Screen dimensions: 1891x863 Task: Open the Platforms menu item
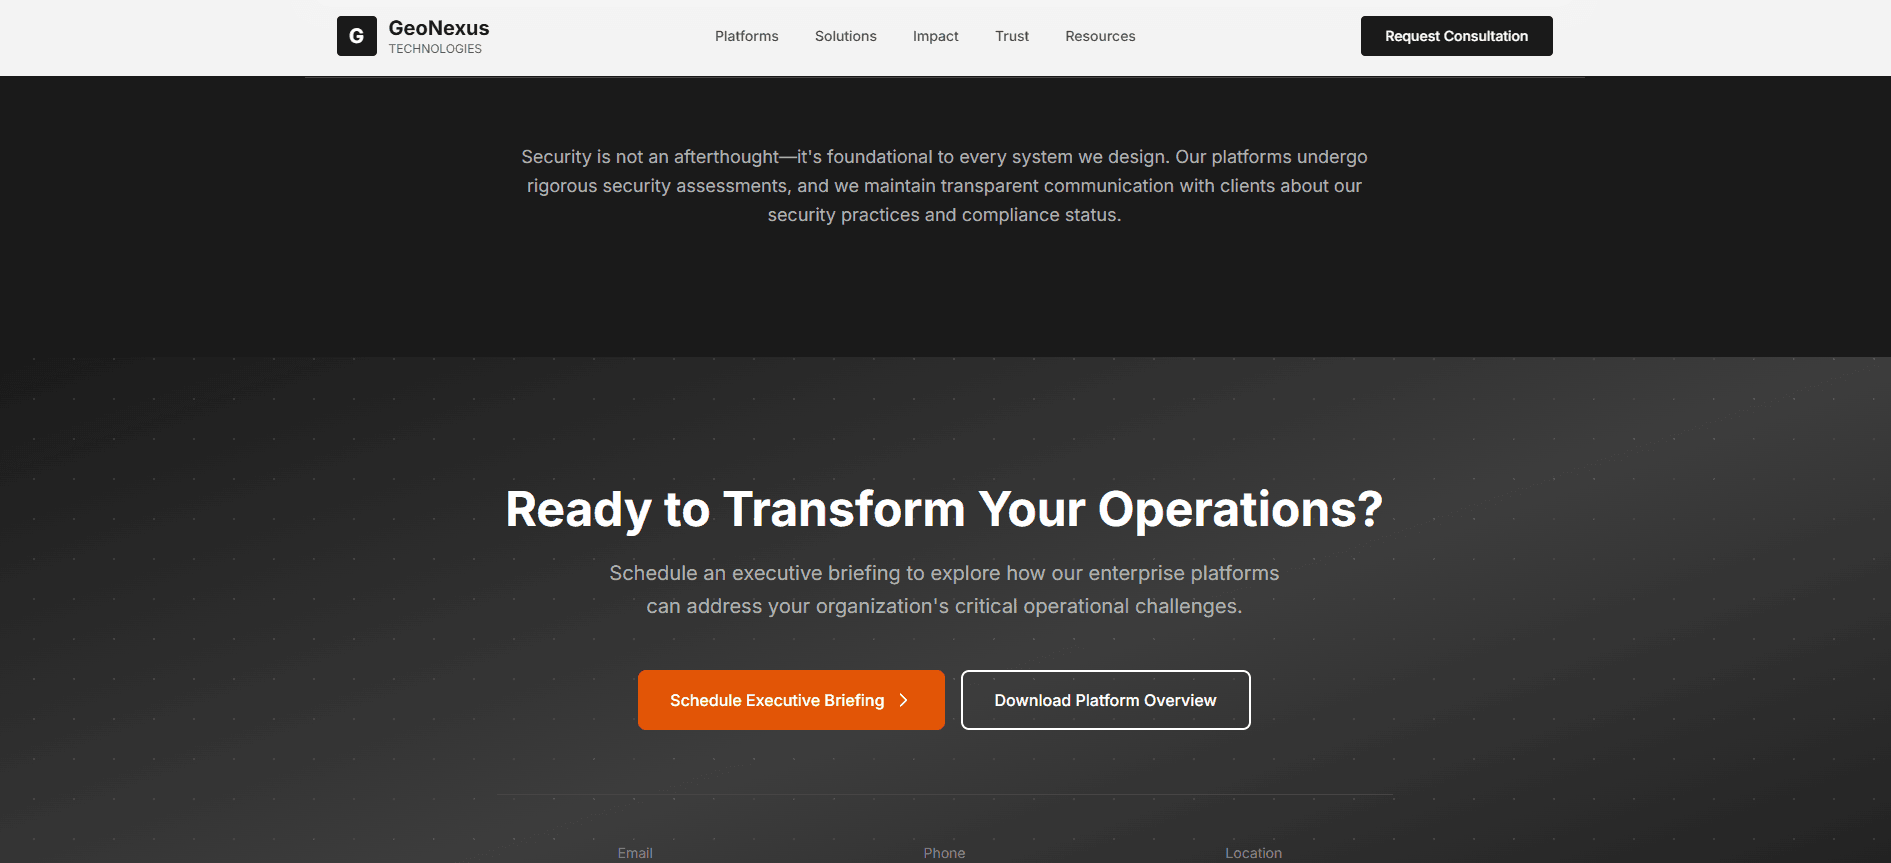pos(746,36)
